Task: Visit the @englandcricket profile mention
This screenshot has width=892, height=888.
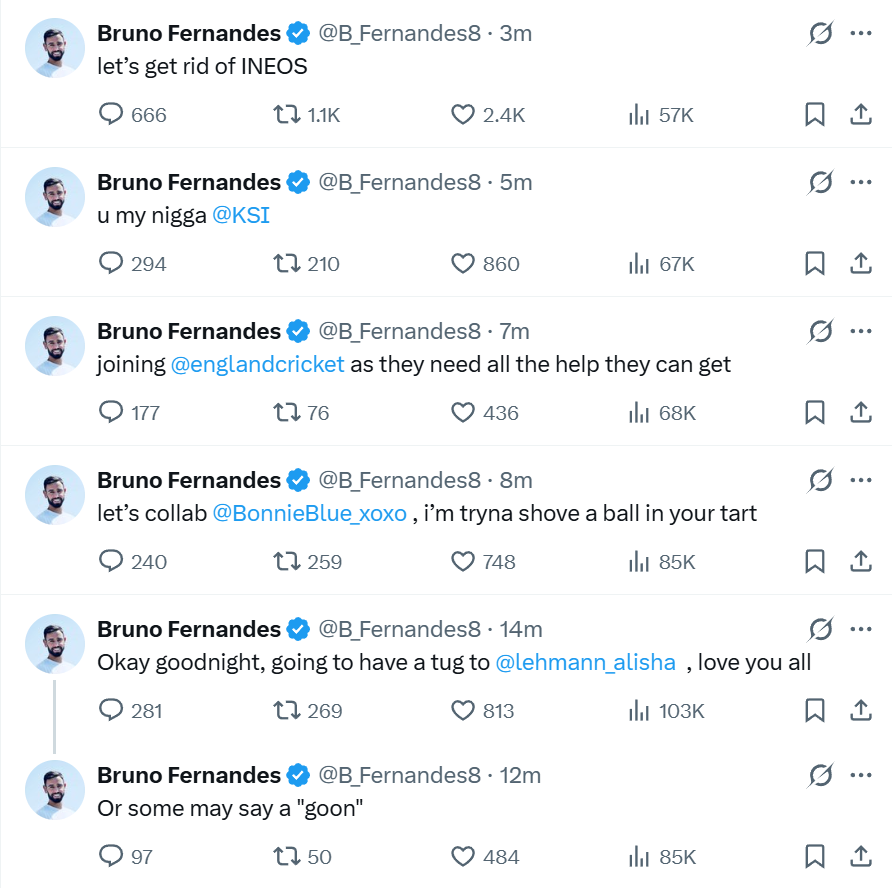Action: pos(258,364)
